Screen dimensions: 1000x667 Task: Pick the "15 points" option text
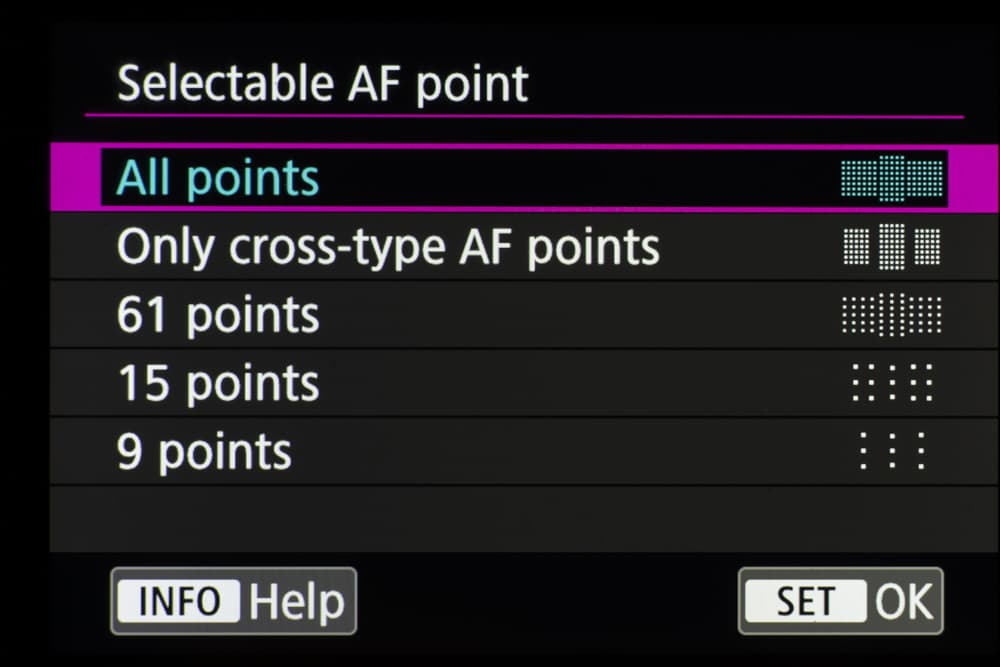[x=218, y=383]
